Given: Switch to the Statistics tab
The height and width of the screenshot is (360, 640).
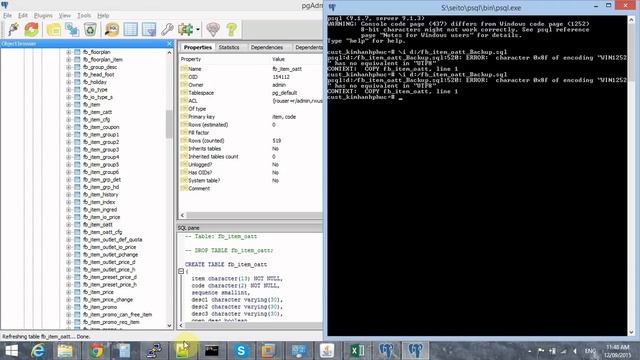Looking at the screenshot, I should click(x=229, y=47).
